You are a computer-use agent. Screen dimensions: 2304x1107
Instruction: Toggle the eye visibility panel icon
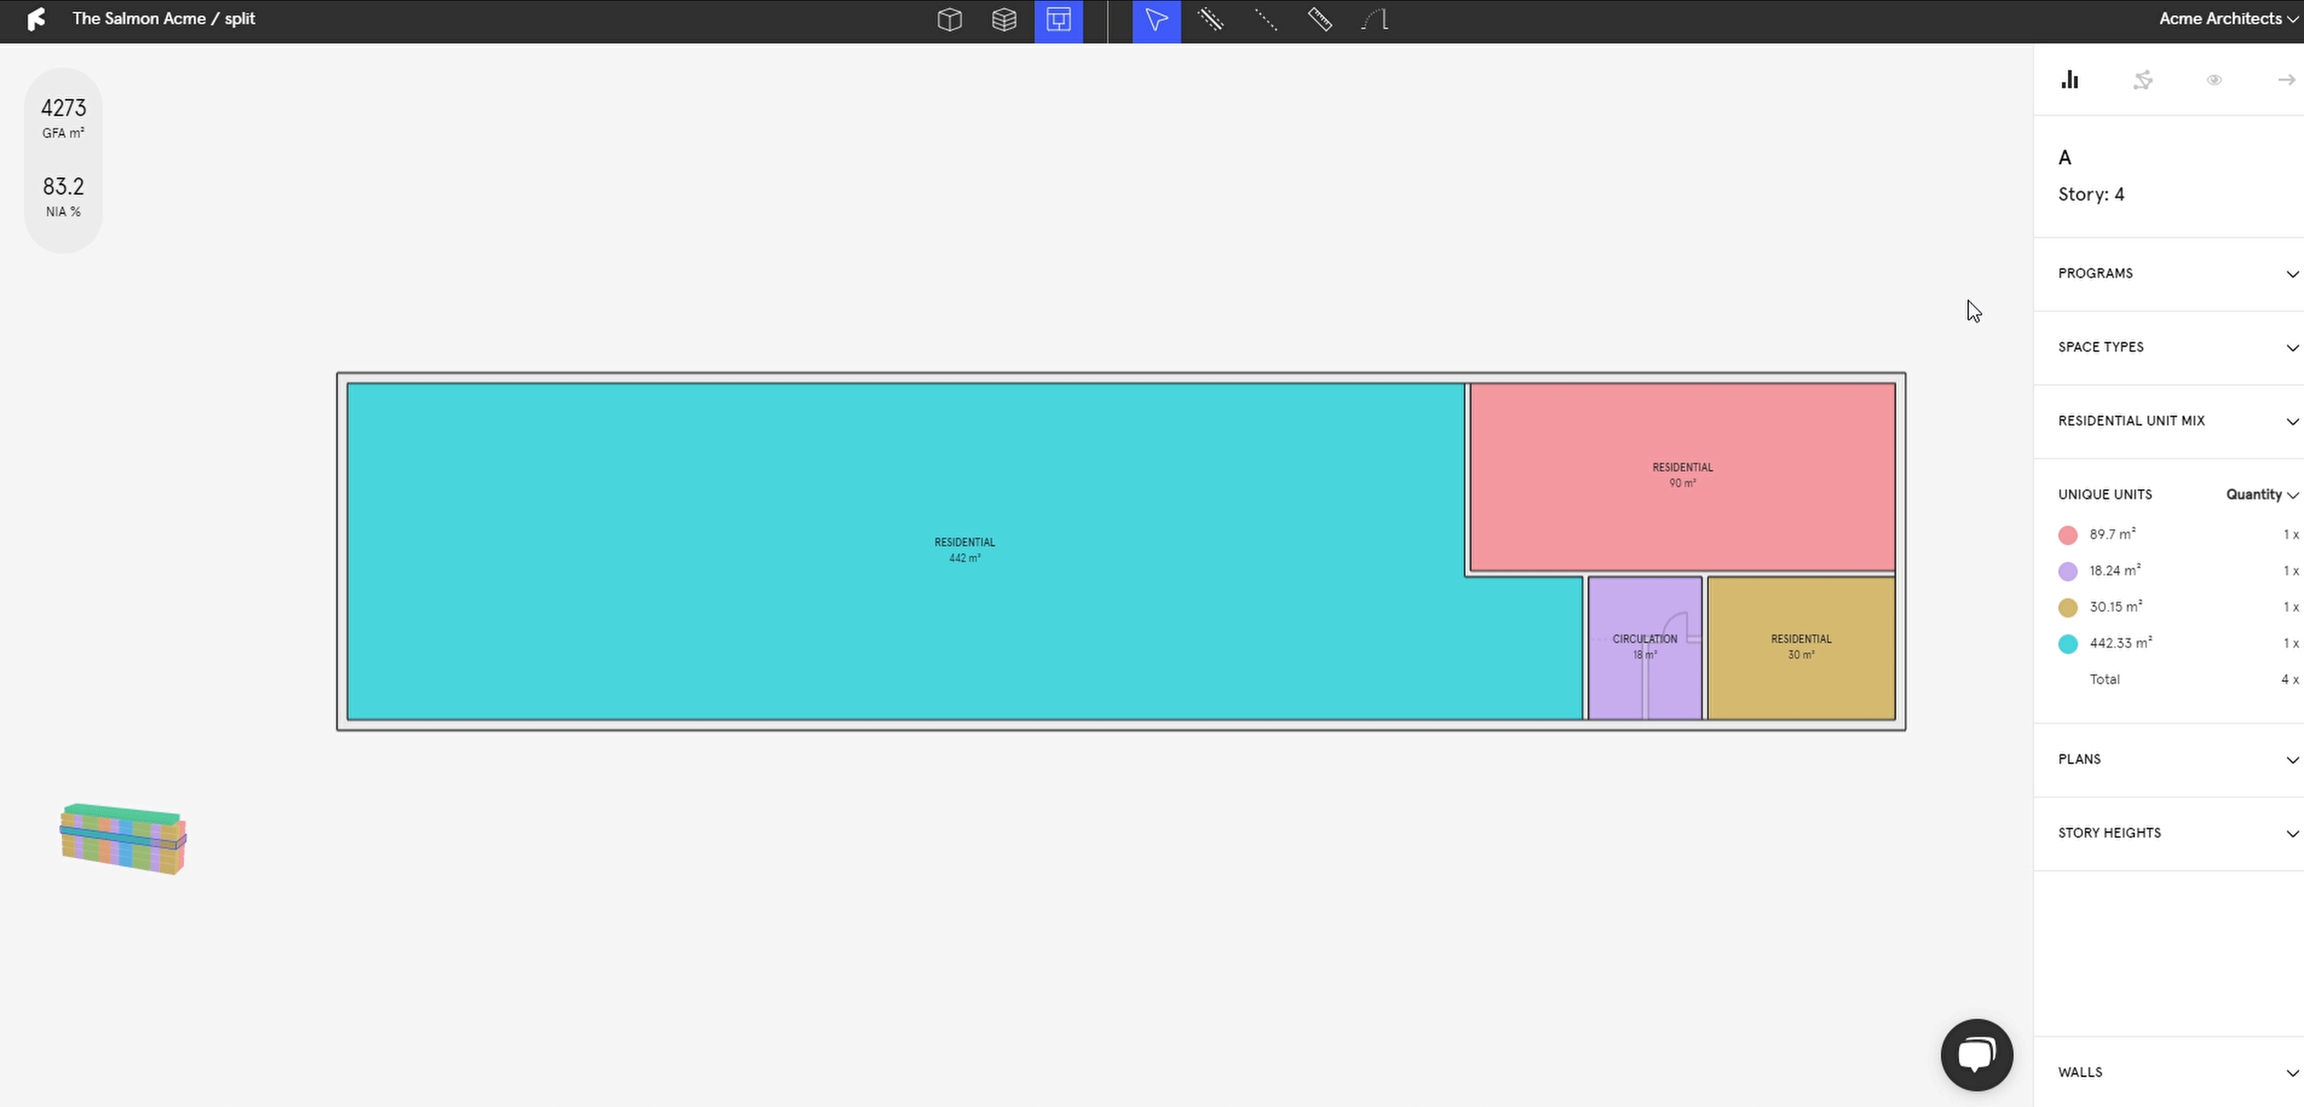(2214, 80)
